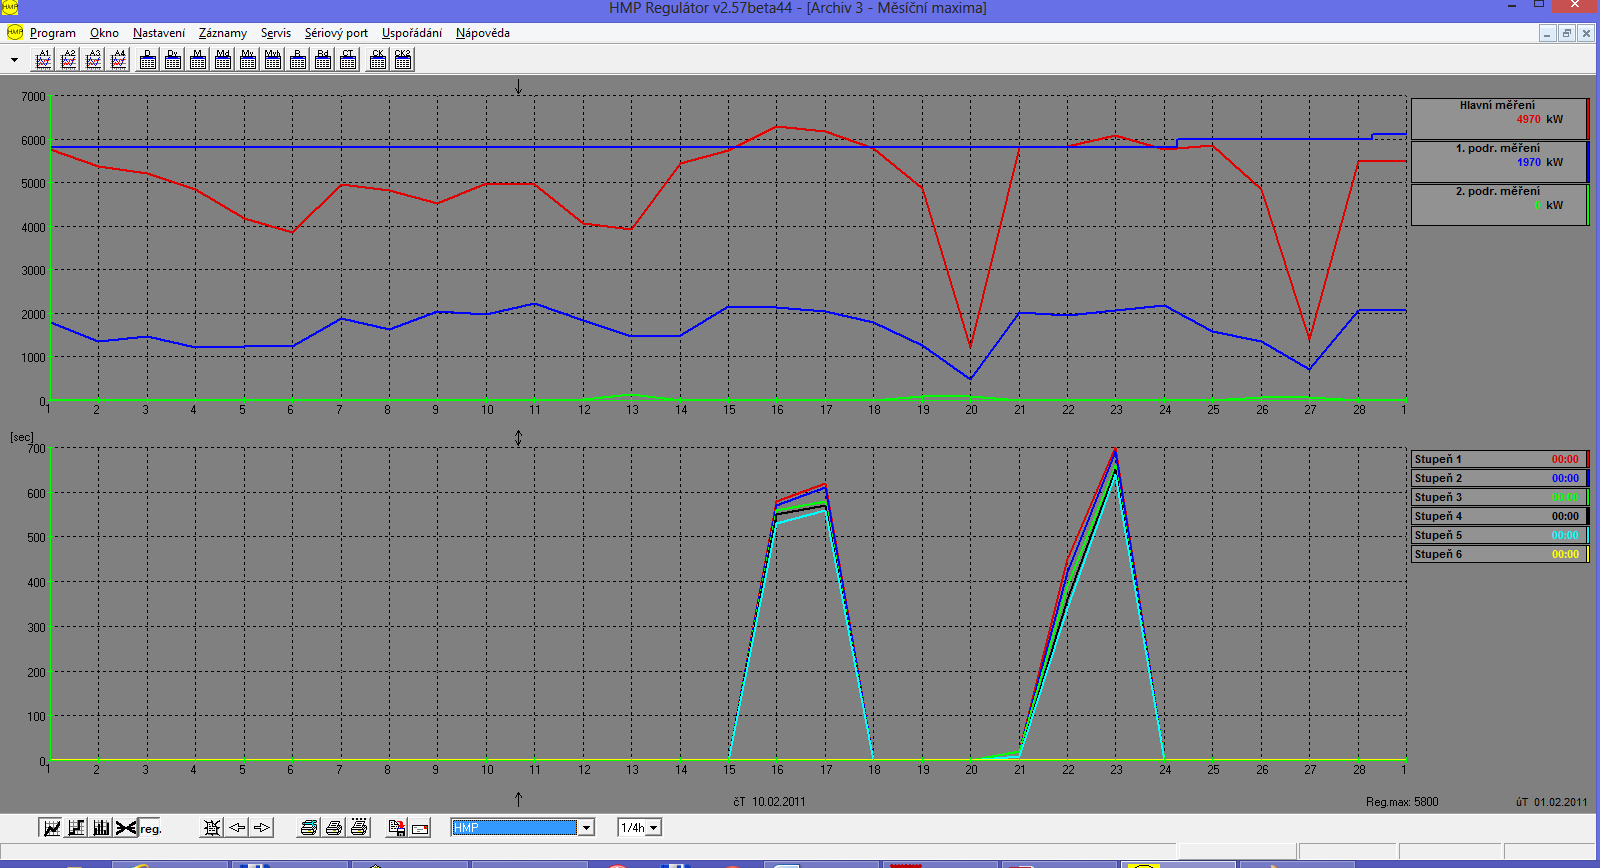Viewport: 1600px width, 868px height.
Task: Open the Mv table view
Action: tap(248, 60)
